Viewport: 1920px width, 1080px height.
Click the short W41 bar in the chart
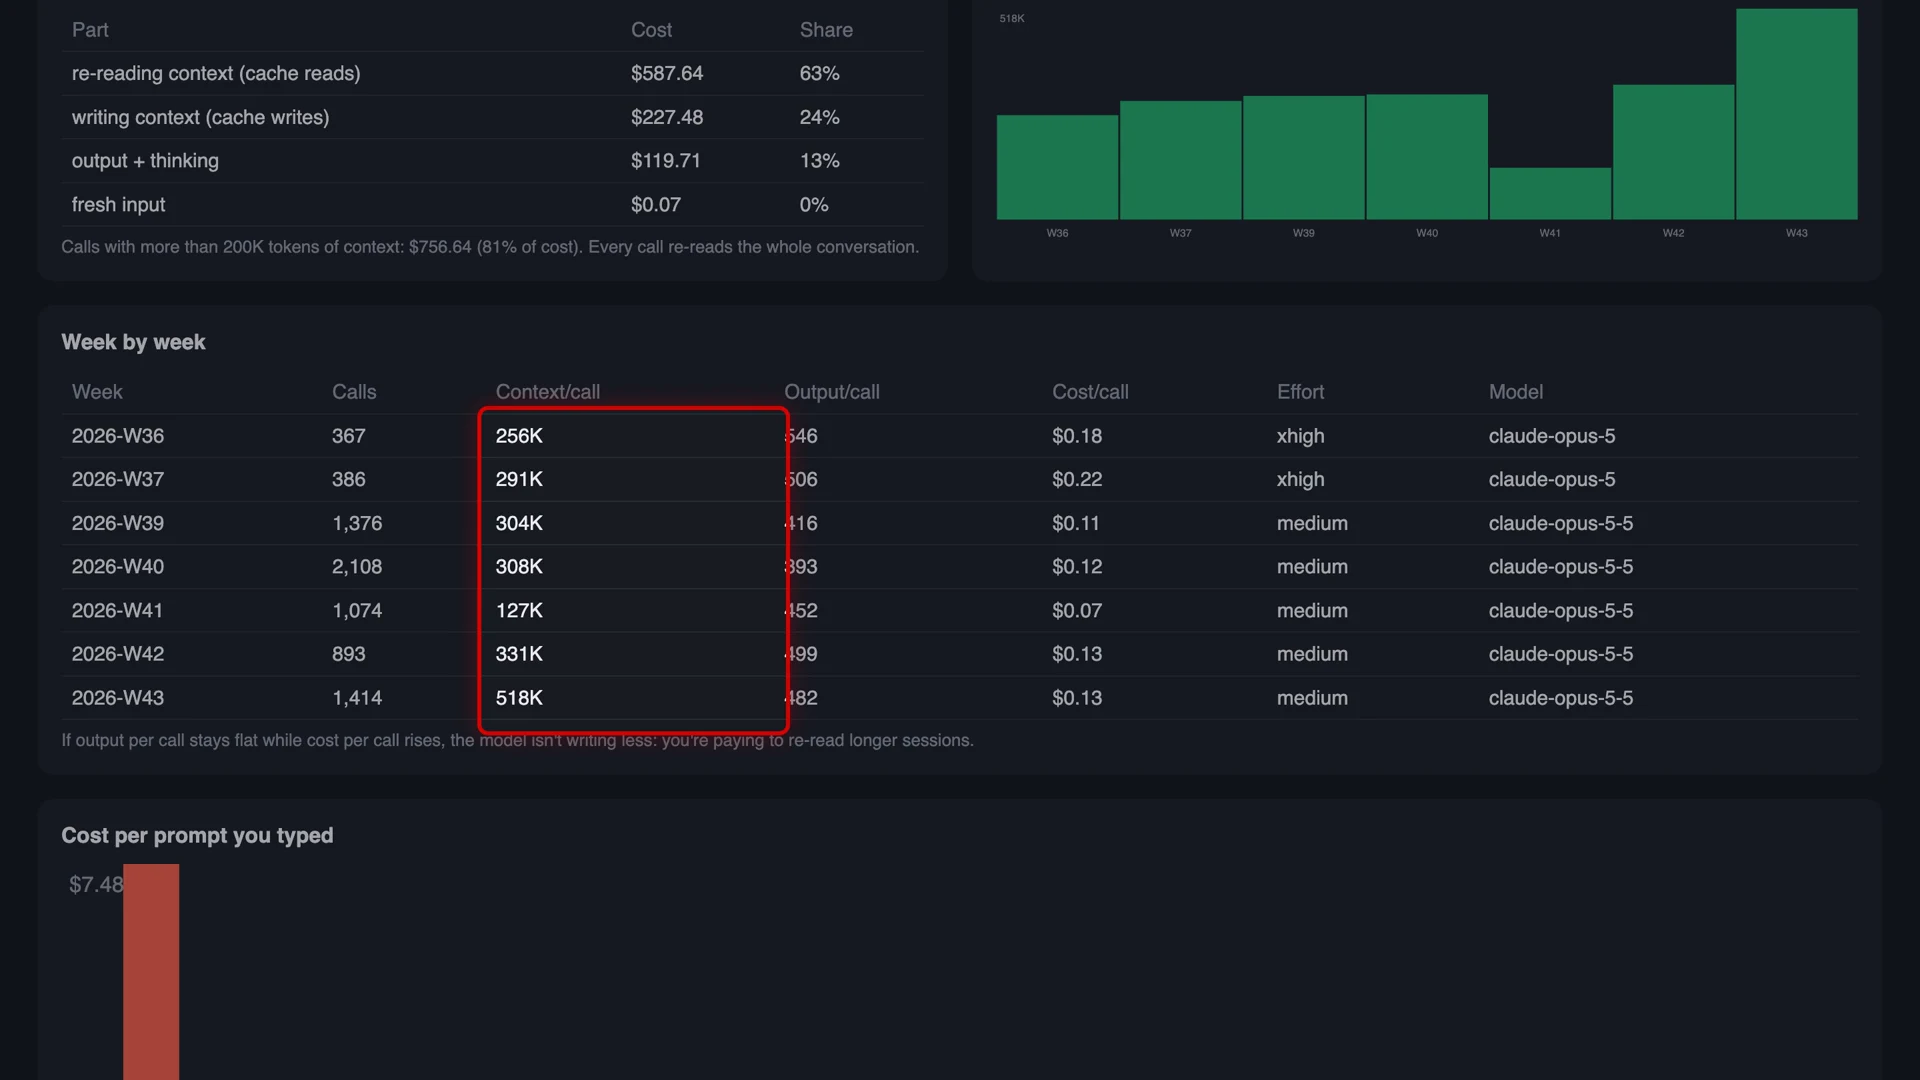[x=1550, y=193]
